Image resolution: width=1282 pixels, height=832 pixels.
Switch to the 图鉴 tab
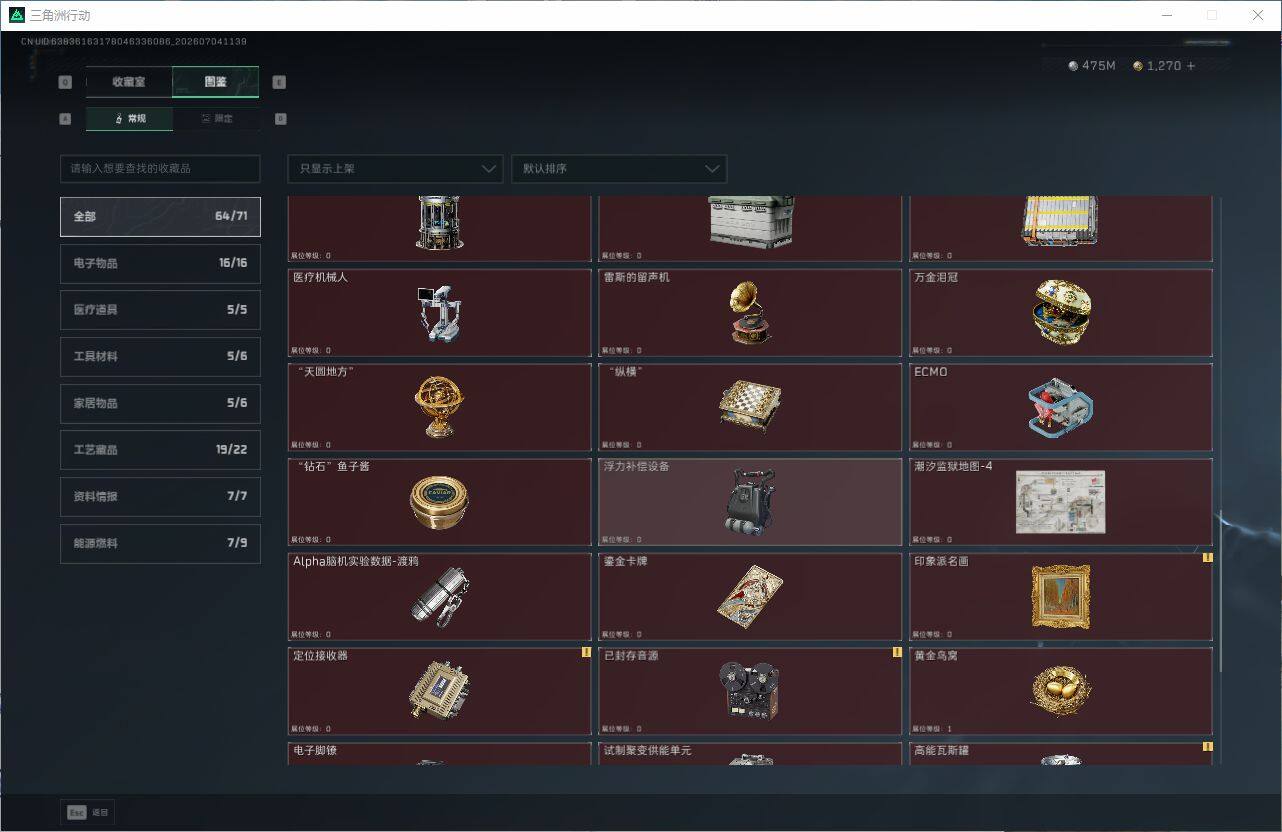216,82
